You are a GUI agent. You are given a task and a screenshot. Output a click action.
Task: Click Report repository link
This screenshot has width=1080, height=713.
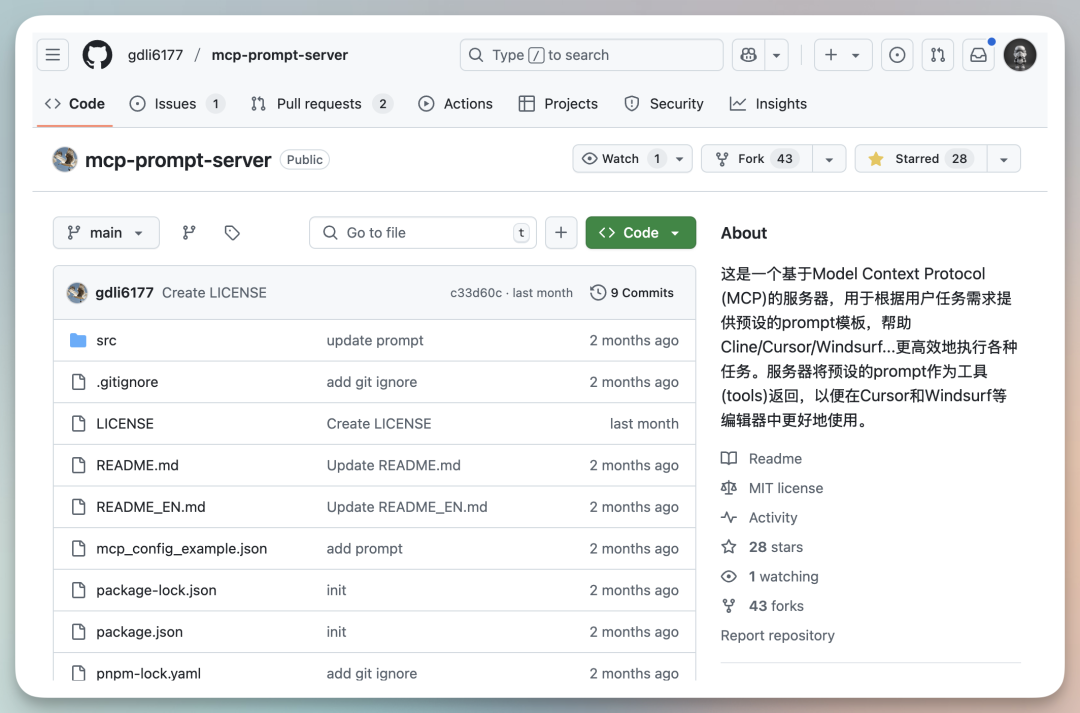click(x=778, y=636)
